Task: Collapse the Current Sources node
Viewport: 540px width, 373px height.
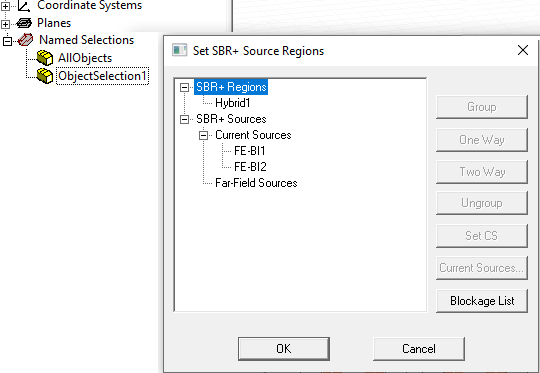Action: [x=204, y=135]
